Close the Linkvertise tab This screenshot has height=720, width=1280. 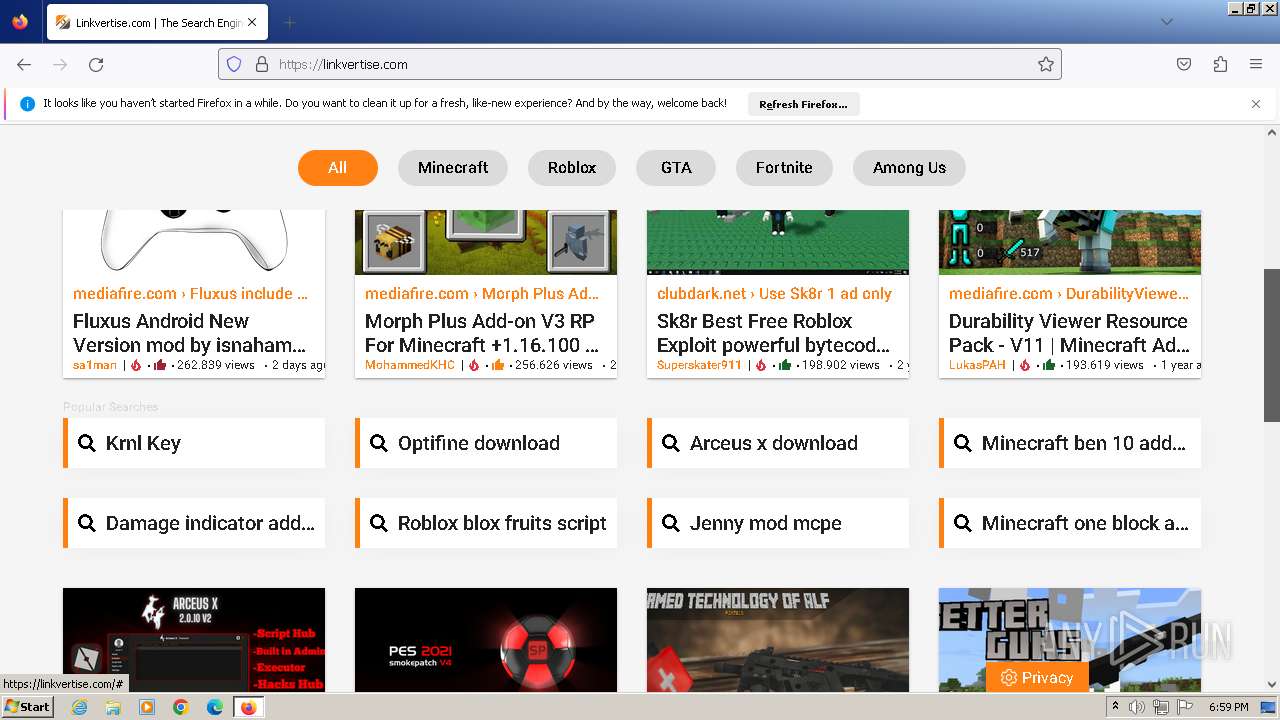(x=252, y=22)
